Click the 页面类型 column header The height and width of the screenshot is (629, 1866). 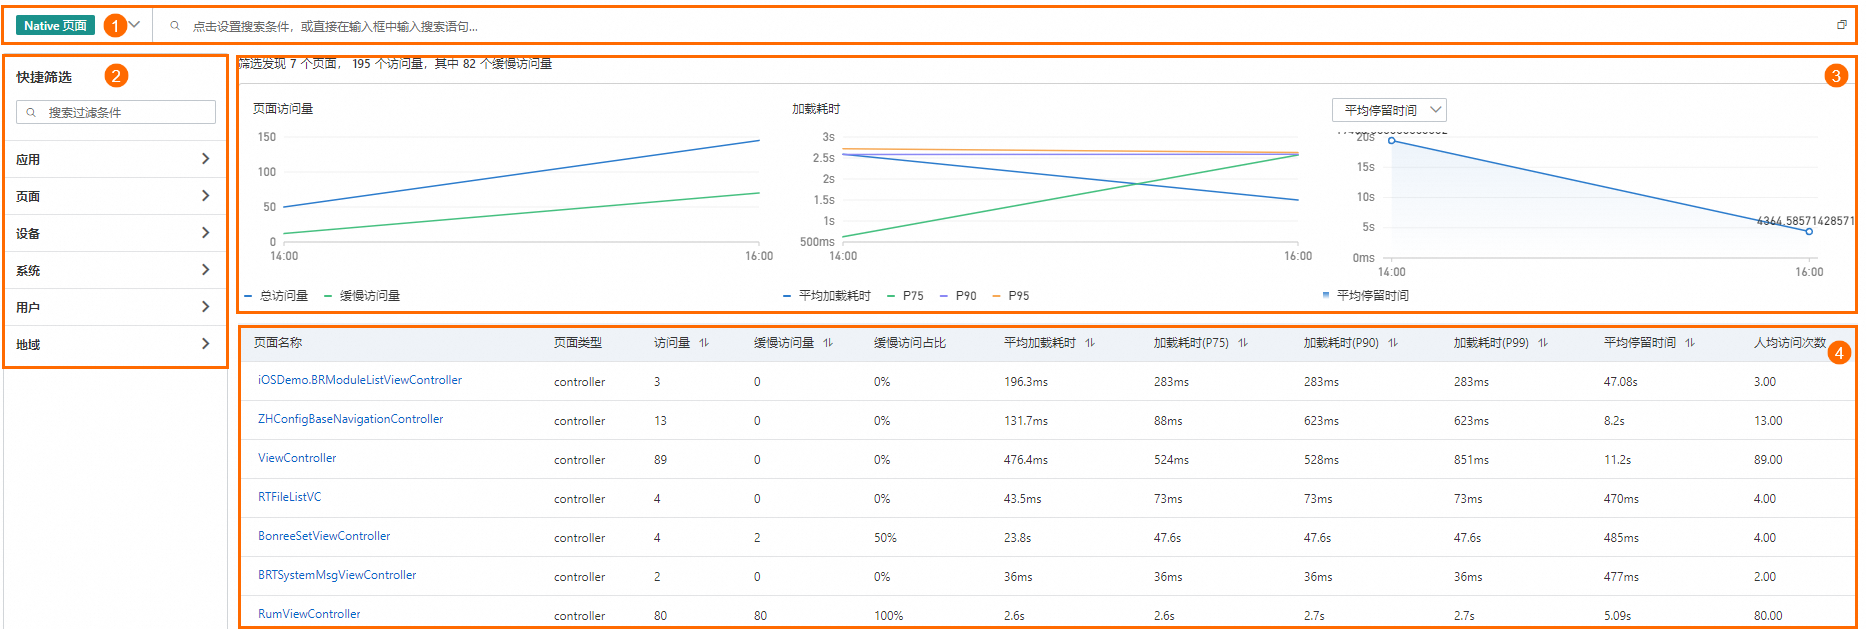578,342
